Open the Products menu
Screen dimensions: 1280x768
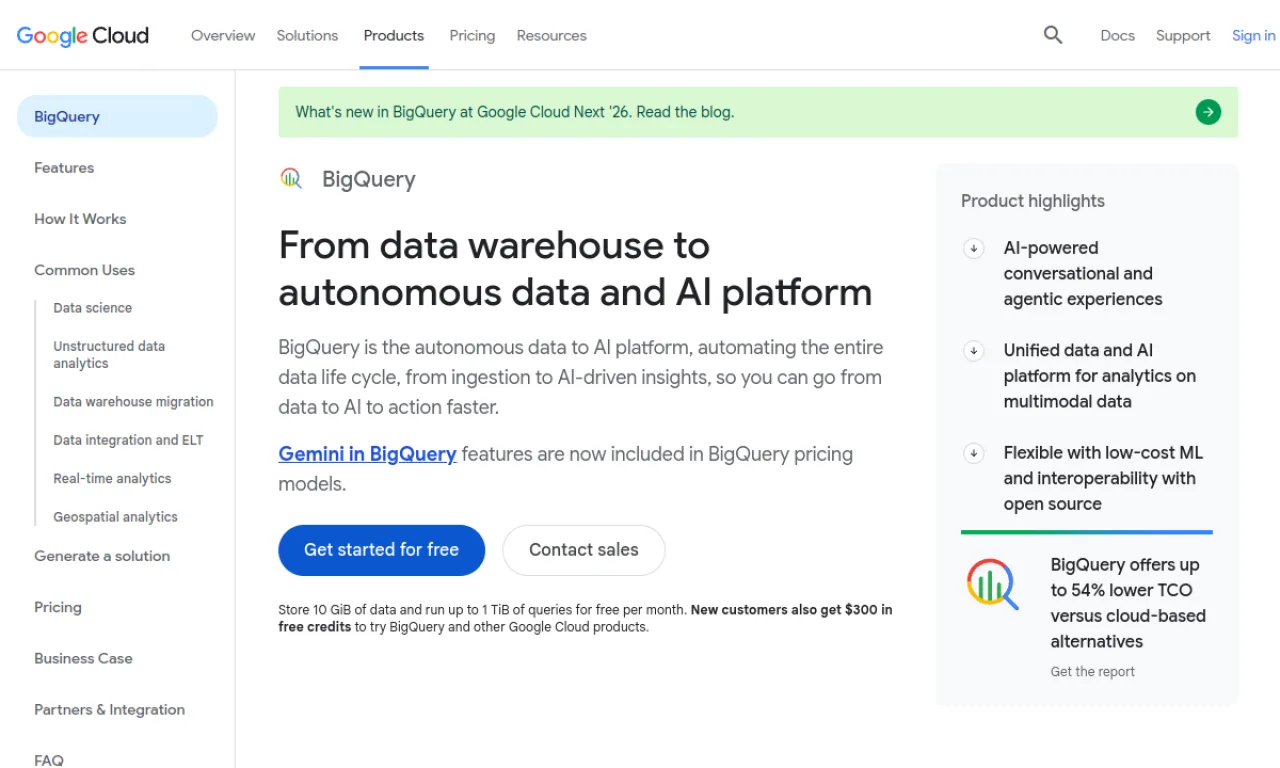coord(394,35)
